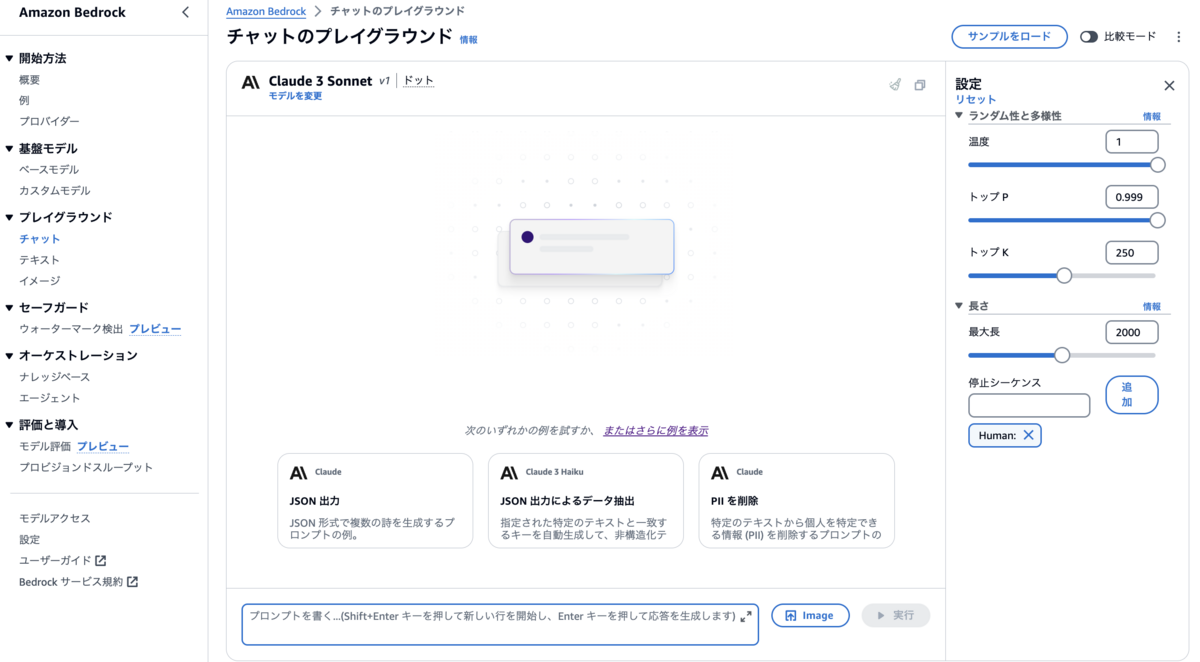Click the 最大長 slider handle
Viewport: 1200px width, 662px height.
click(x=1062, y=355)
